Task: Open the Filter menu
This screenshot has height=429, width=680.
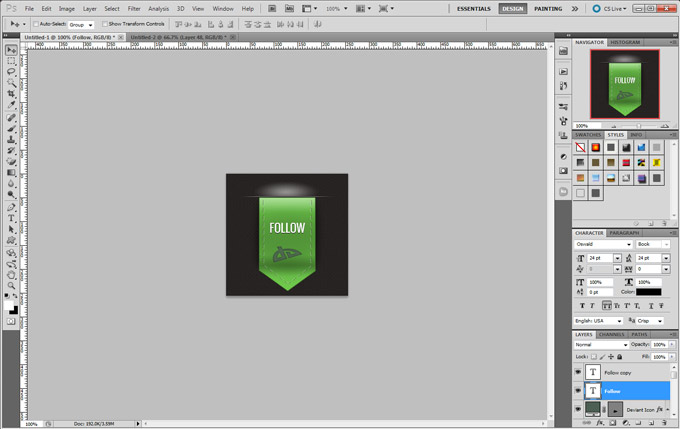Action: 134,9
